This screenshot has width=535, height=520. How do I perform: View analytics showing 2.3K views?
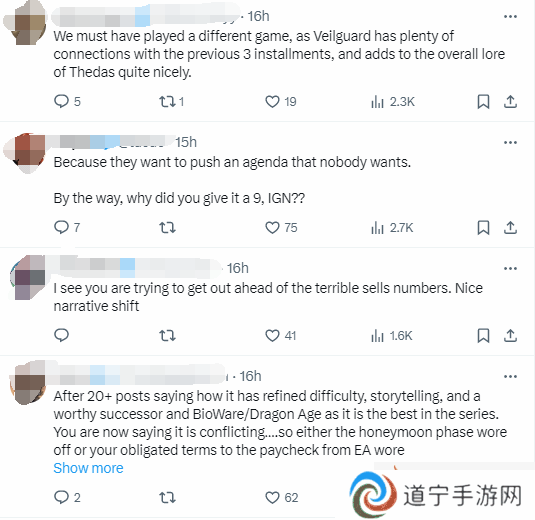(393, 102)
